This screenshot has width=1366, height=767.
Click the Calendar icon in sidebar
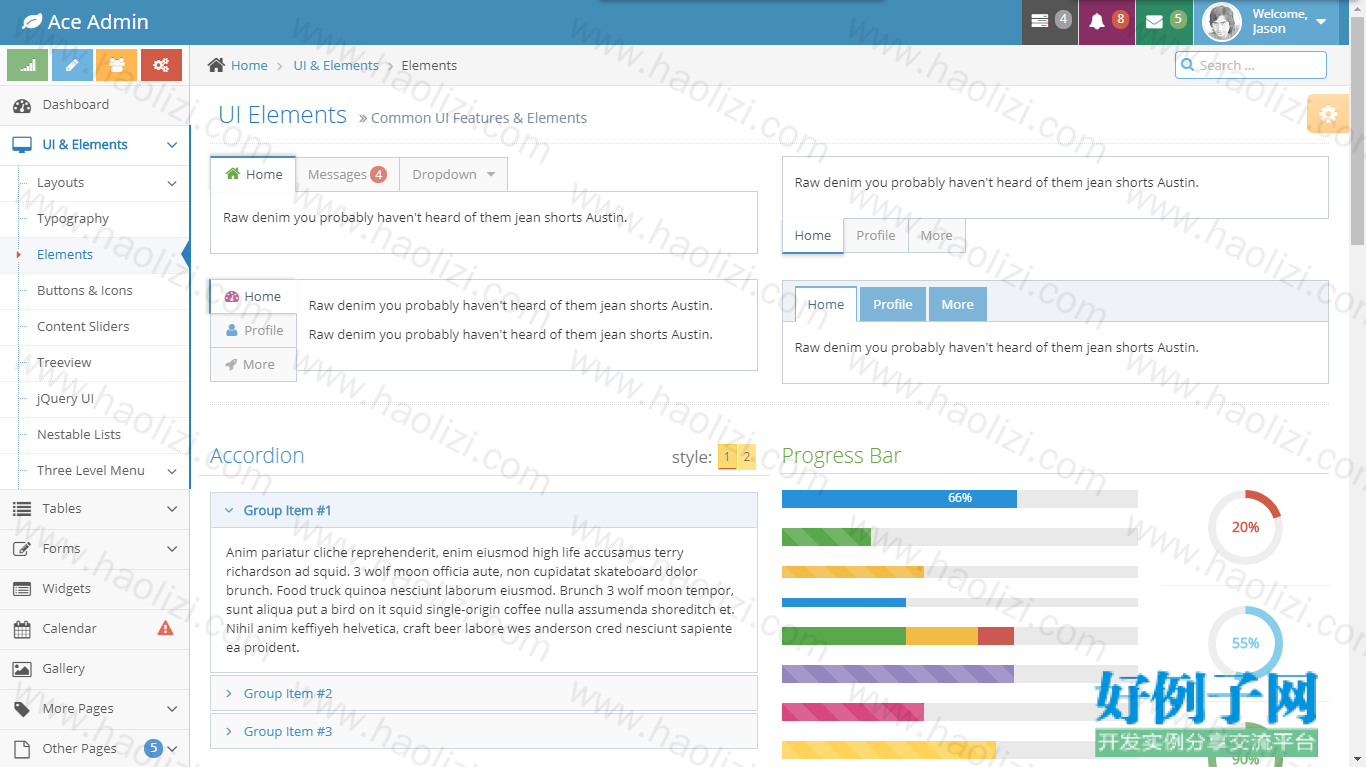(22, 629)
